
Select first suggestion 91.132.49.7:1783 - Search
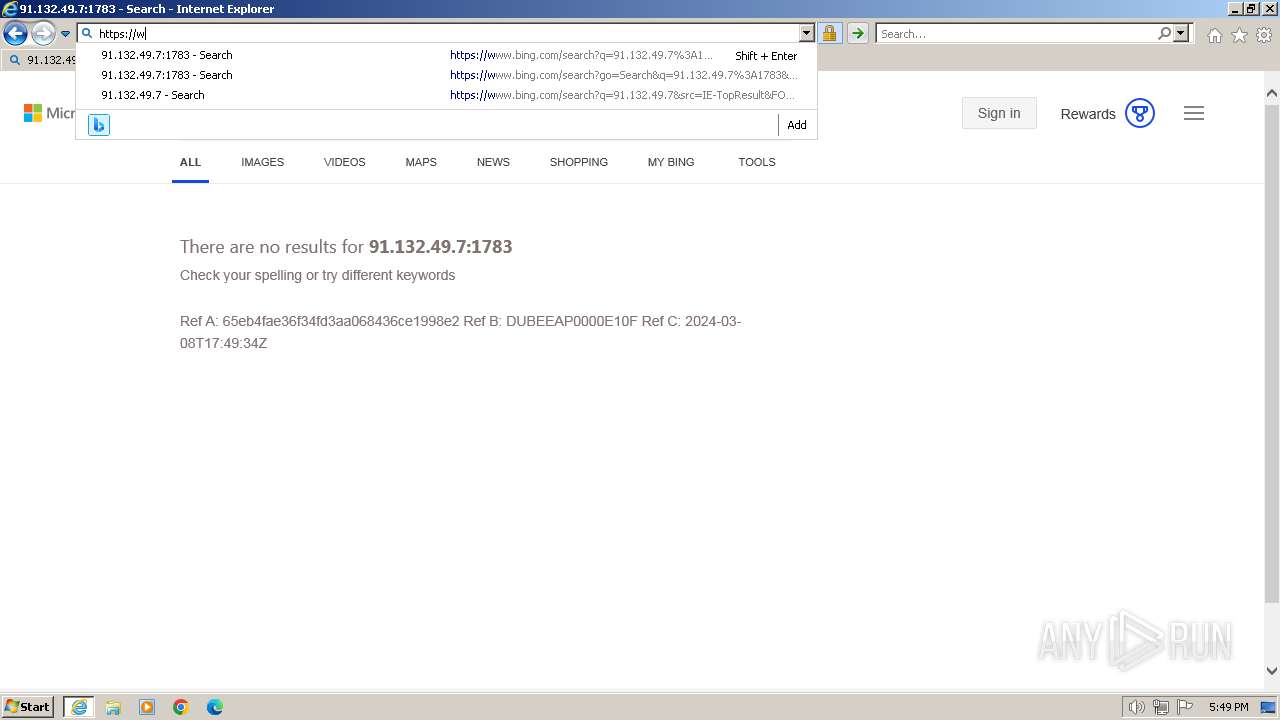click(x=446, y=55)
